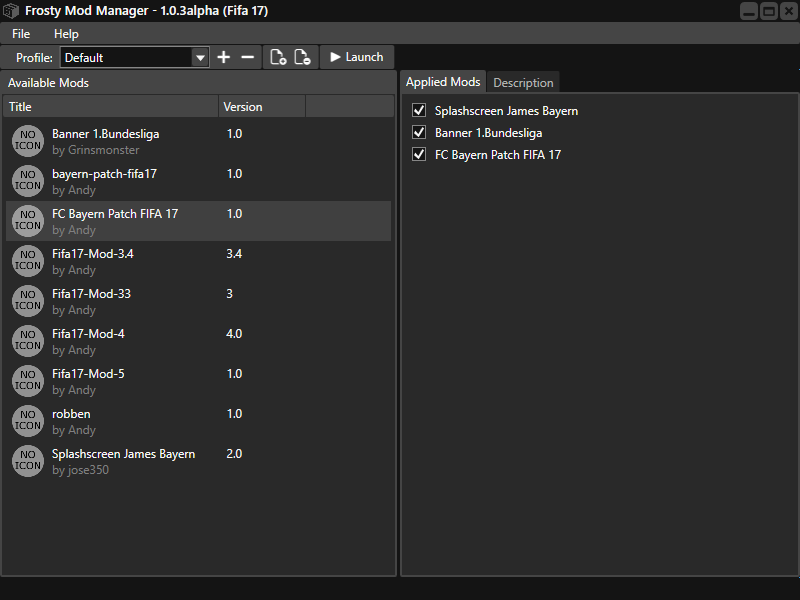This screenshot has height=600, width=800.
Task: Switch to the Description tab
Action: 523,83
